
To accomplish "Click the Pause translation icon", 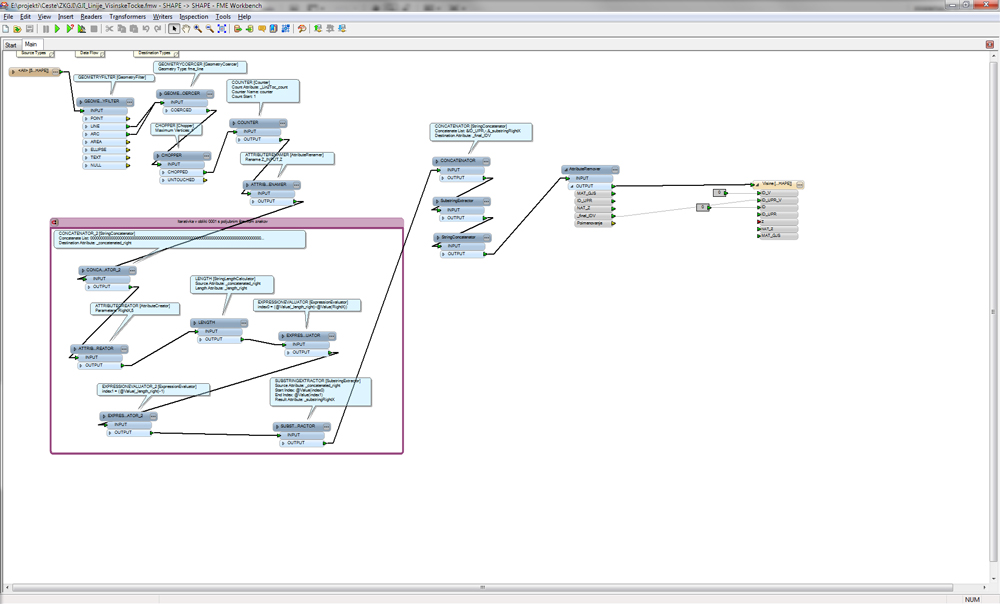I will [x=45, y=29].
